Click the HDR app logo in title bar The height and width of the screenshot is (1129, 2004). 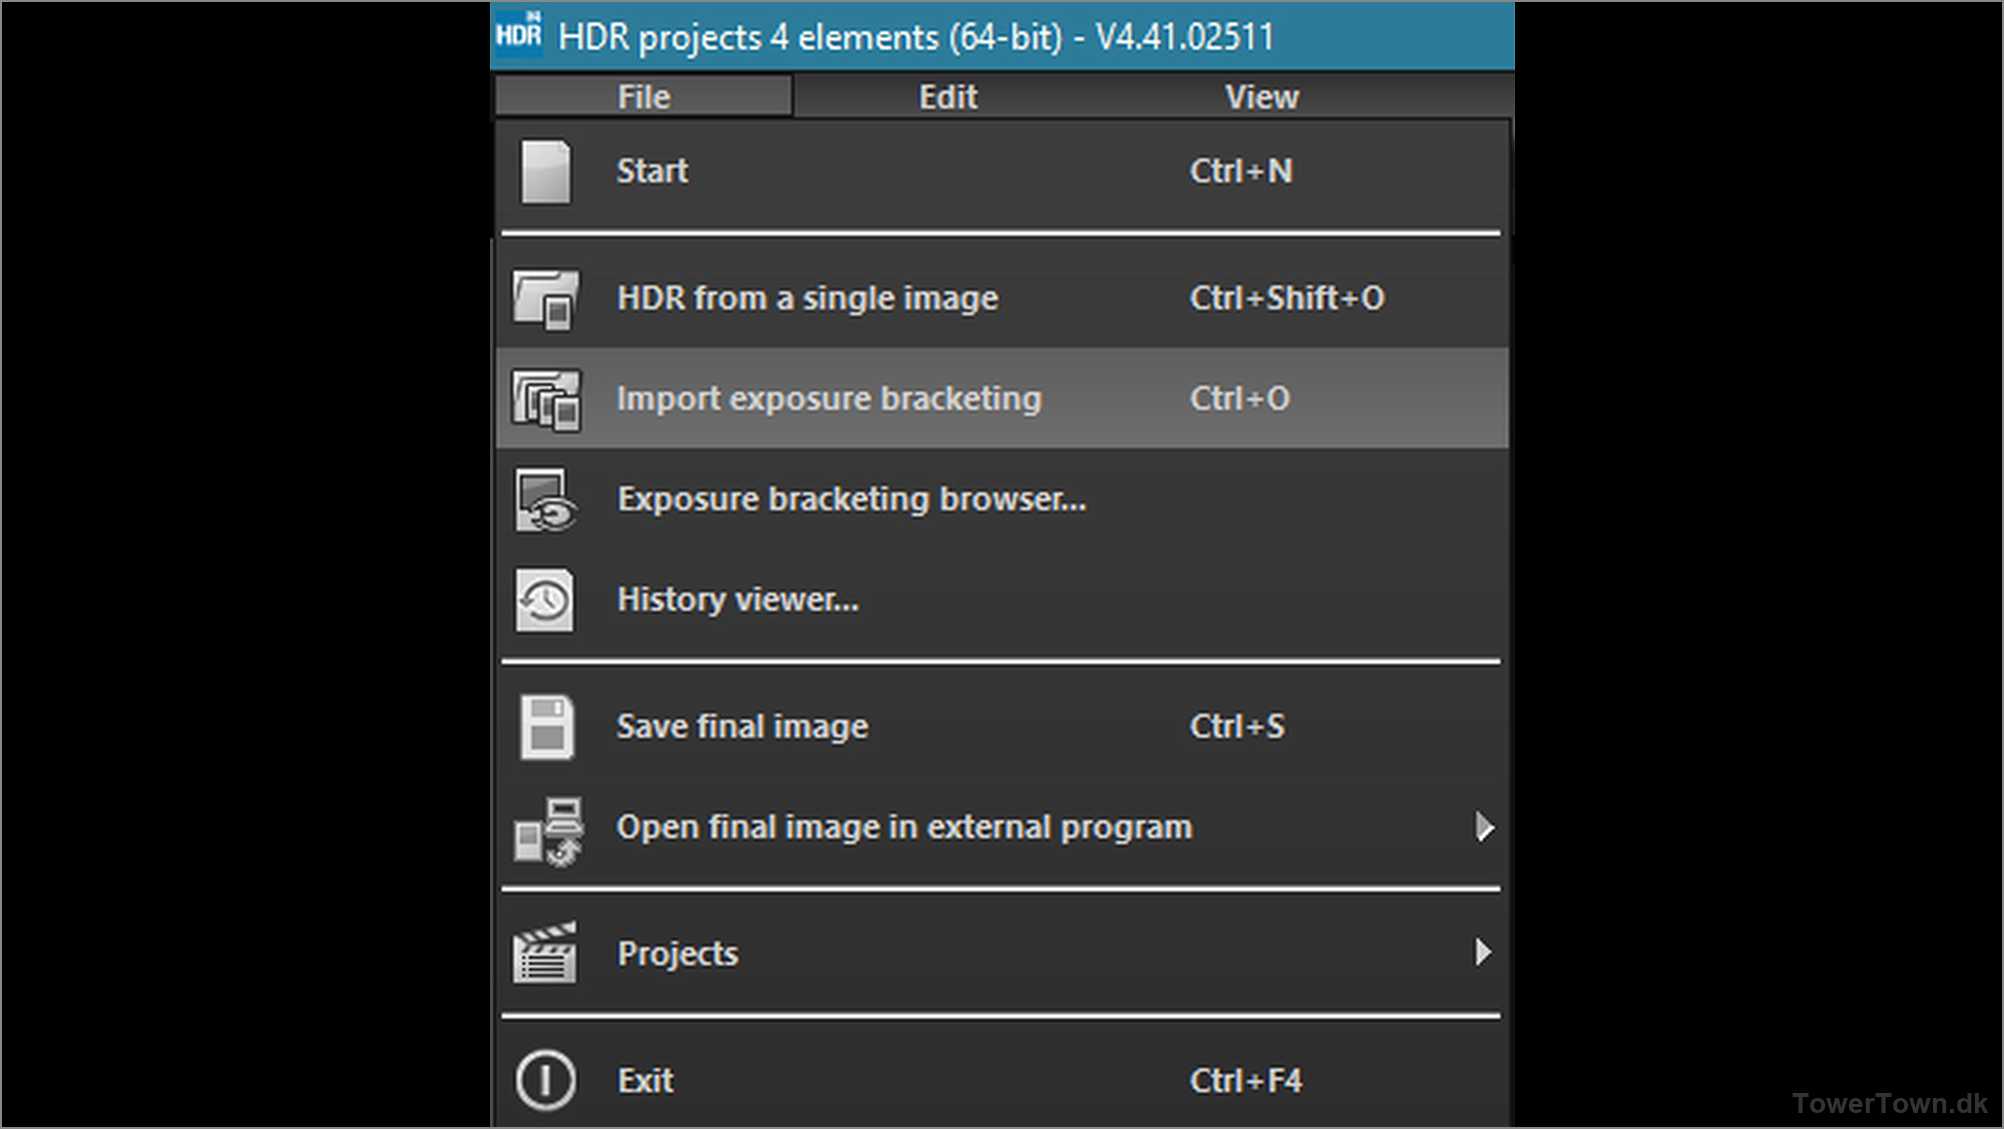(519, 36)
